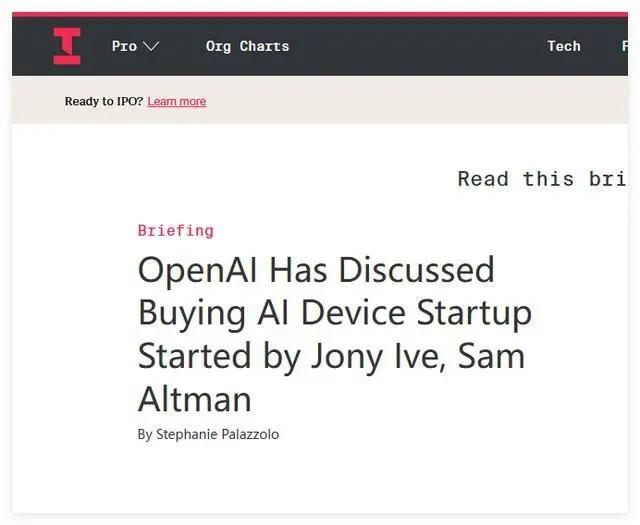Click the empty dark navigation bar area
Image resolution: width=640 pixels, height=525 pixels.
[x=416, y=47]
